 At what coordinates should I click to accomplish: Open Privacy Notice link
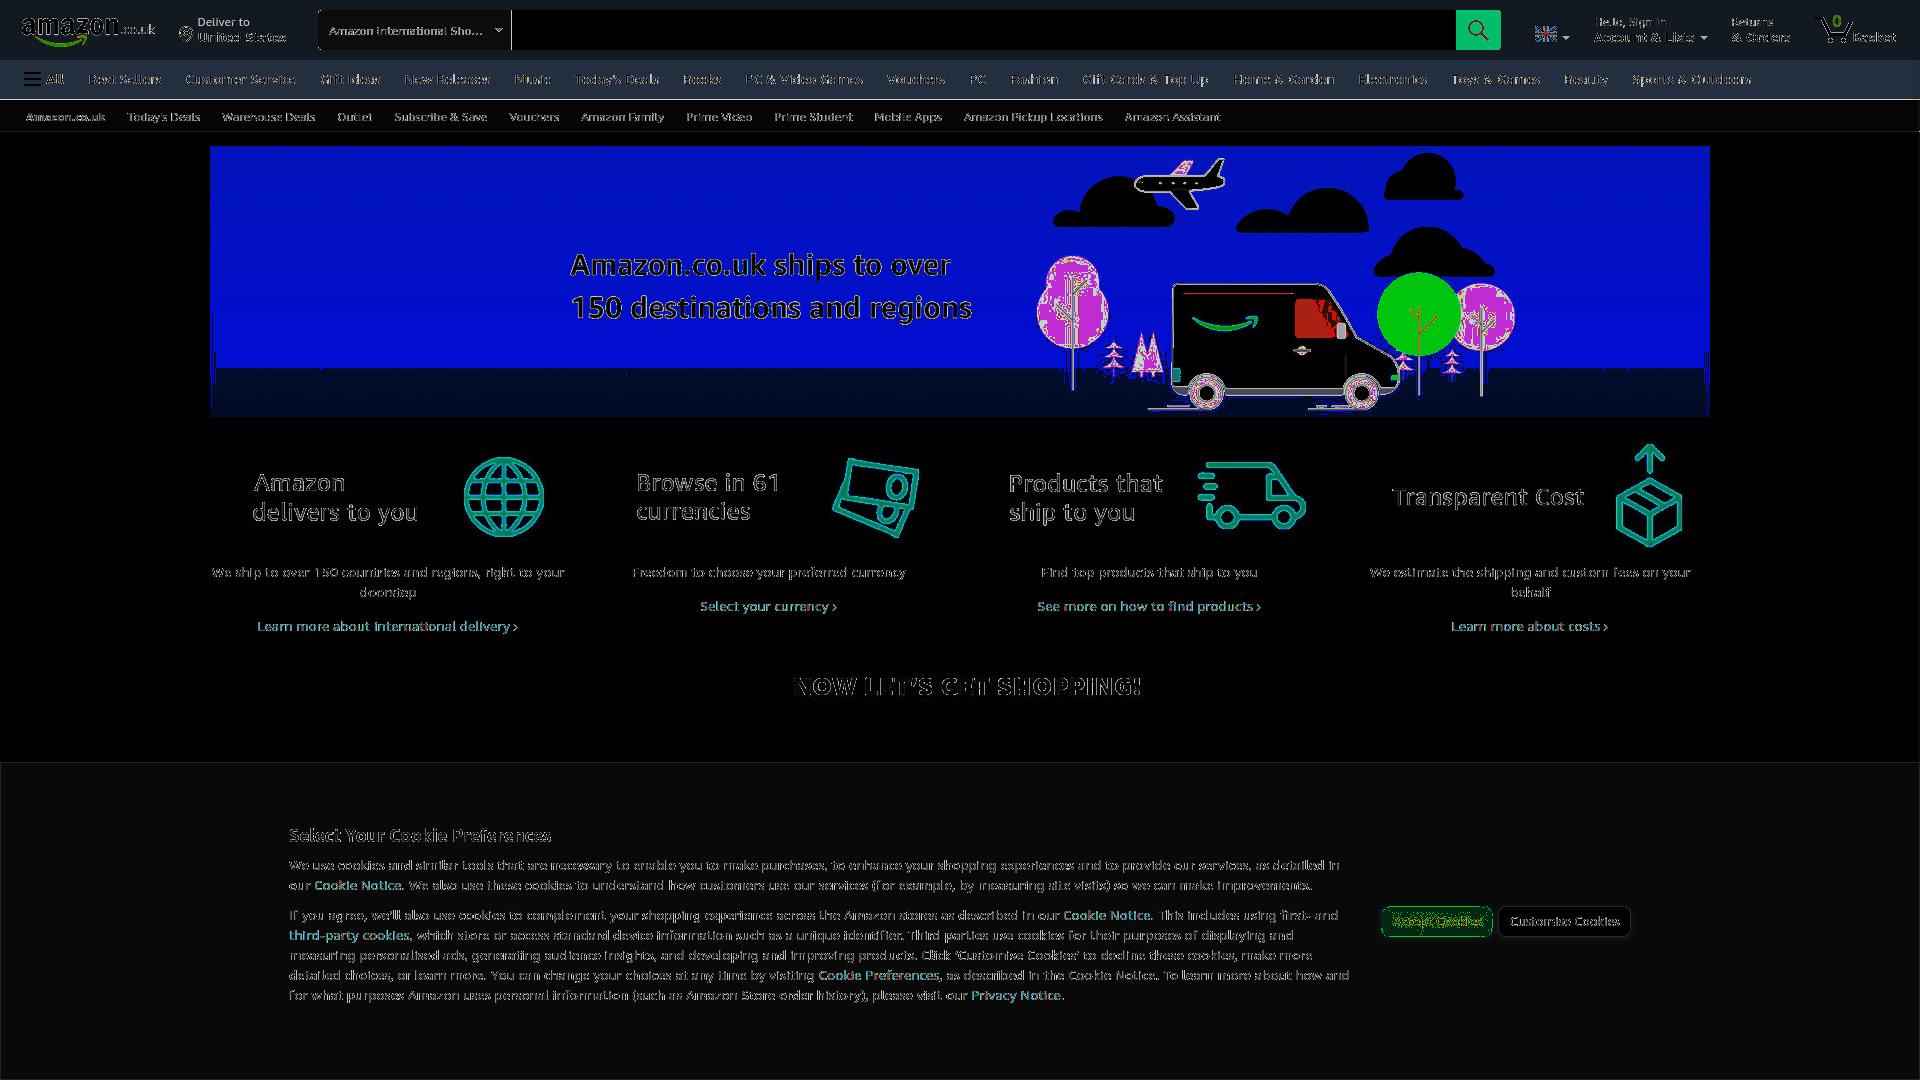[1015, 995]
